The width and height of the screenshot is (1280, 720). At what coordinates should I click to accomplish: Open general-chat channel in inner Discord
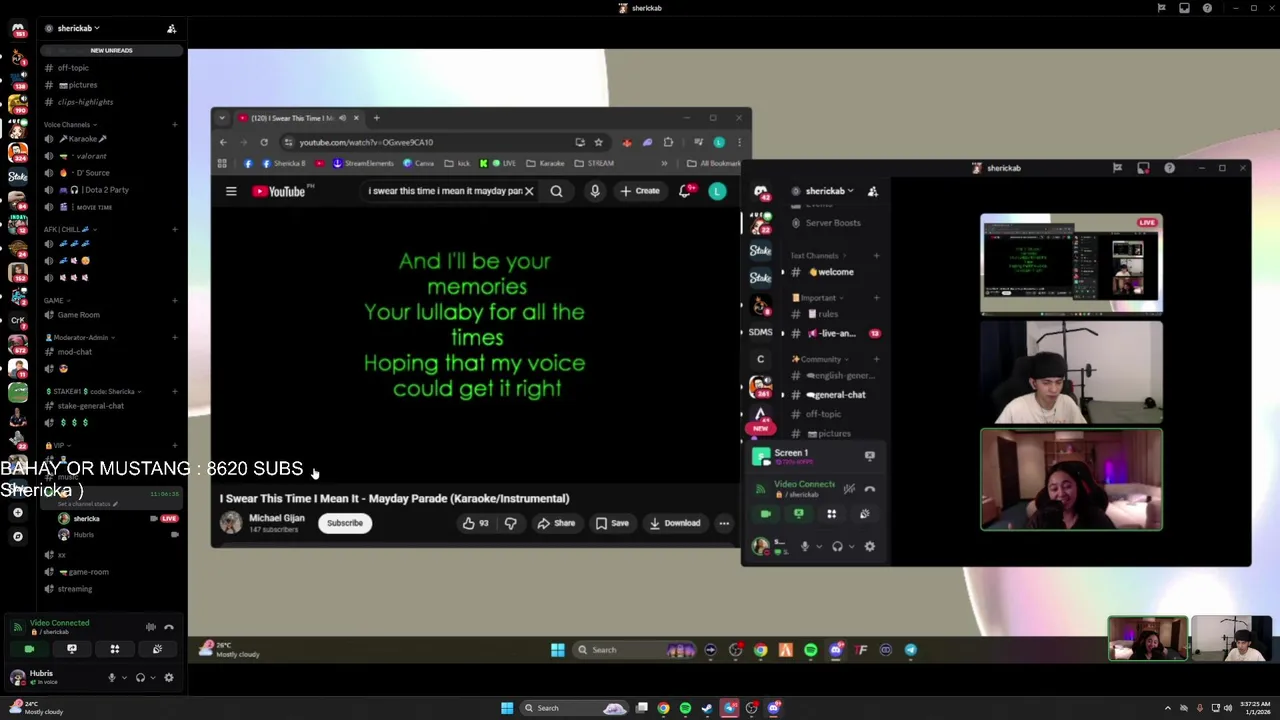(836, 395)
